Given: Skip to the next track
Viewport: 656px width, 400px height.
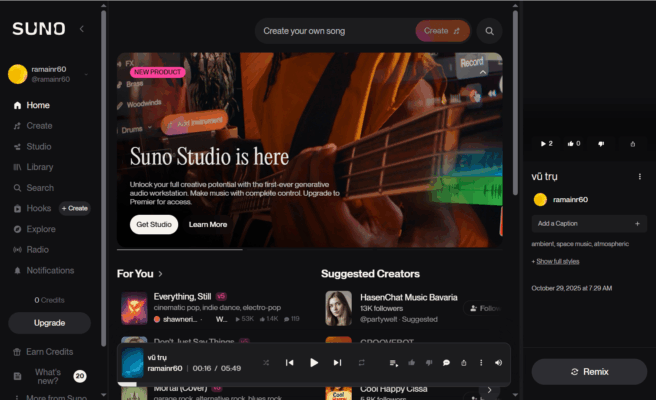Looking at the screenshot, I should [x=337, y=362].
